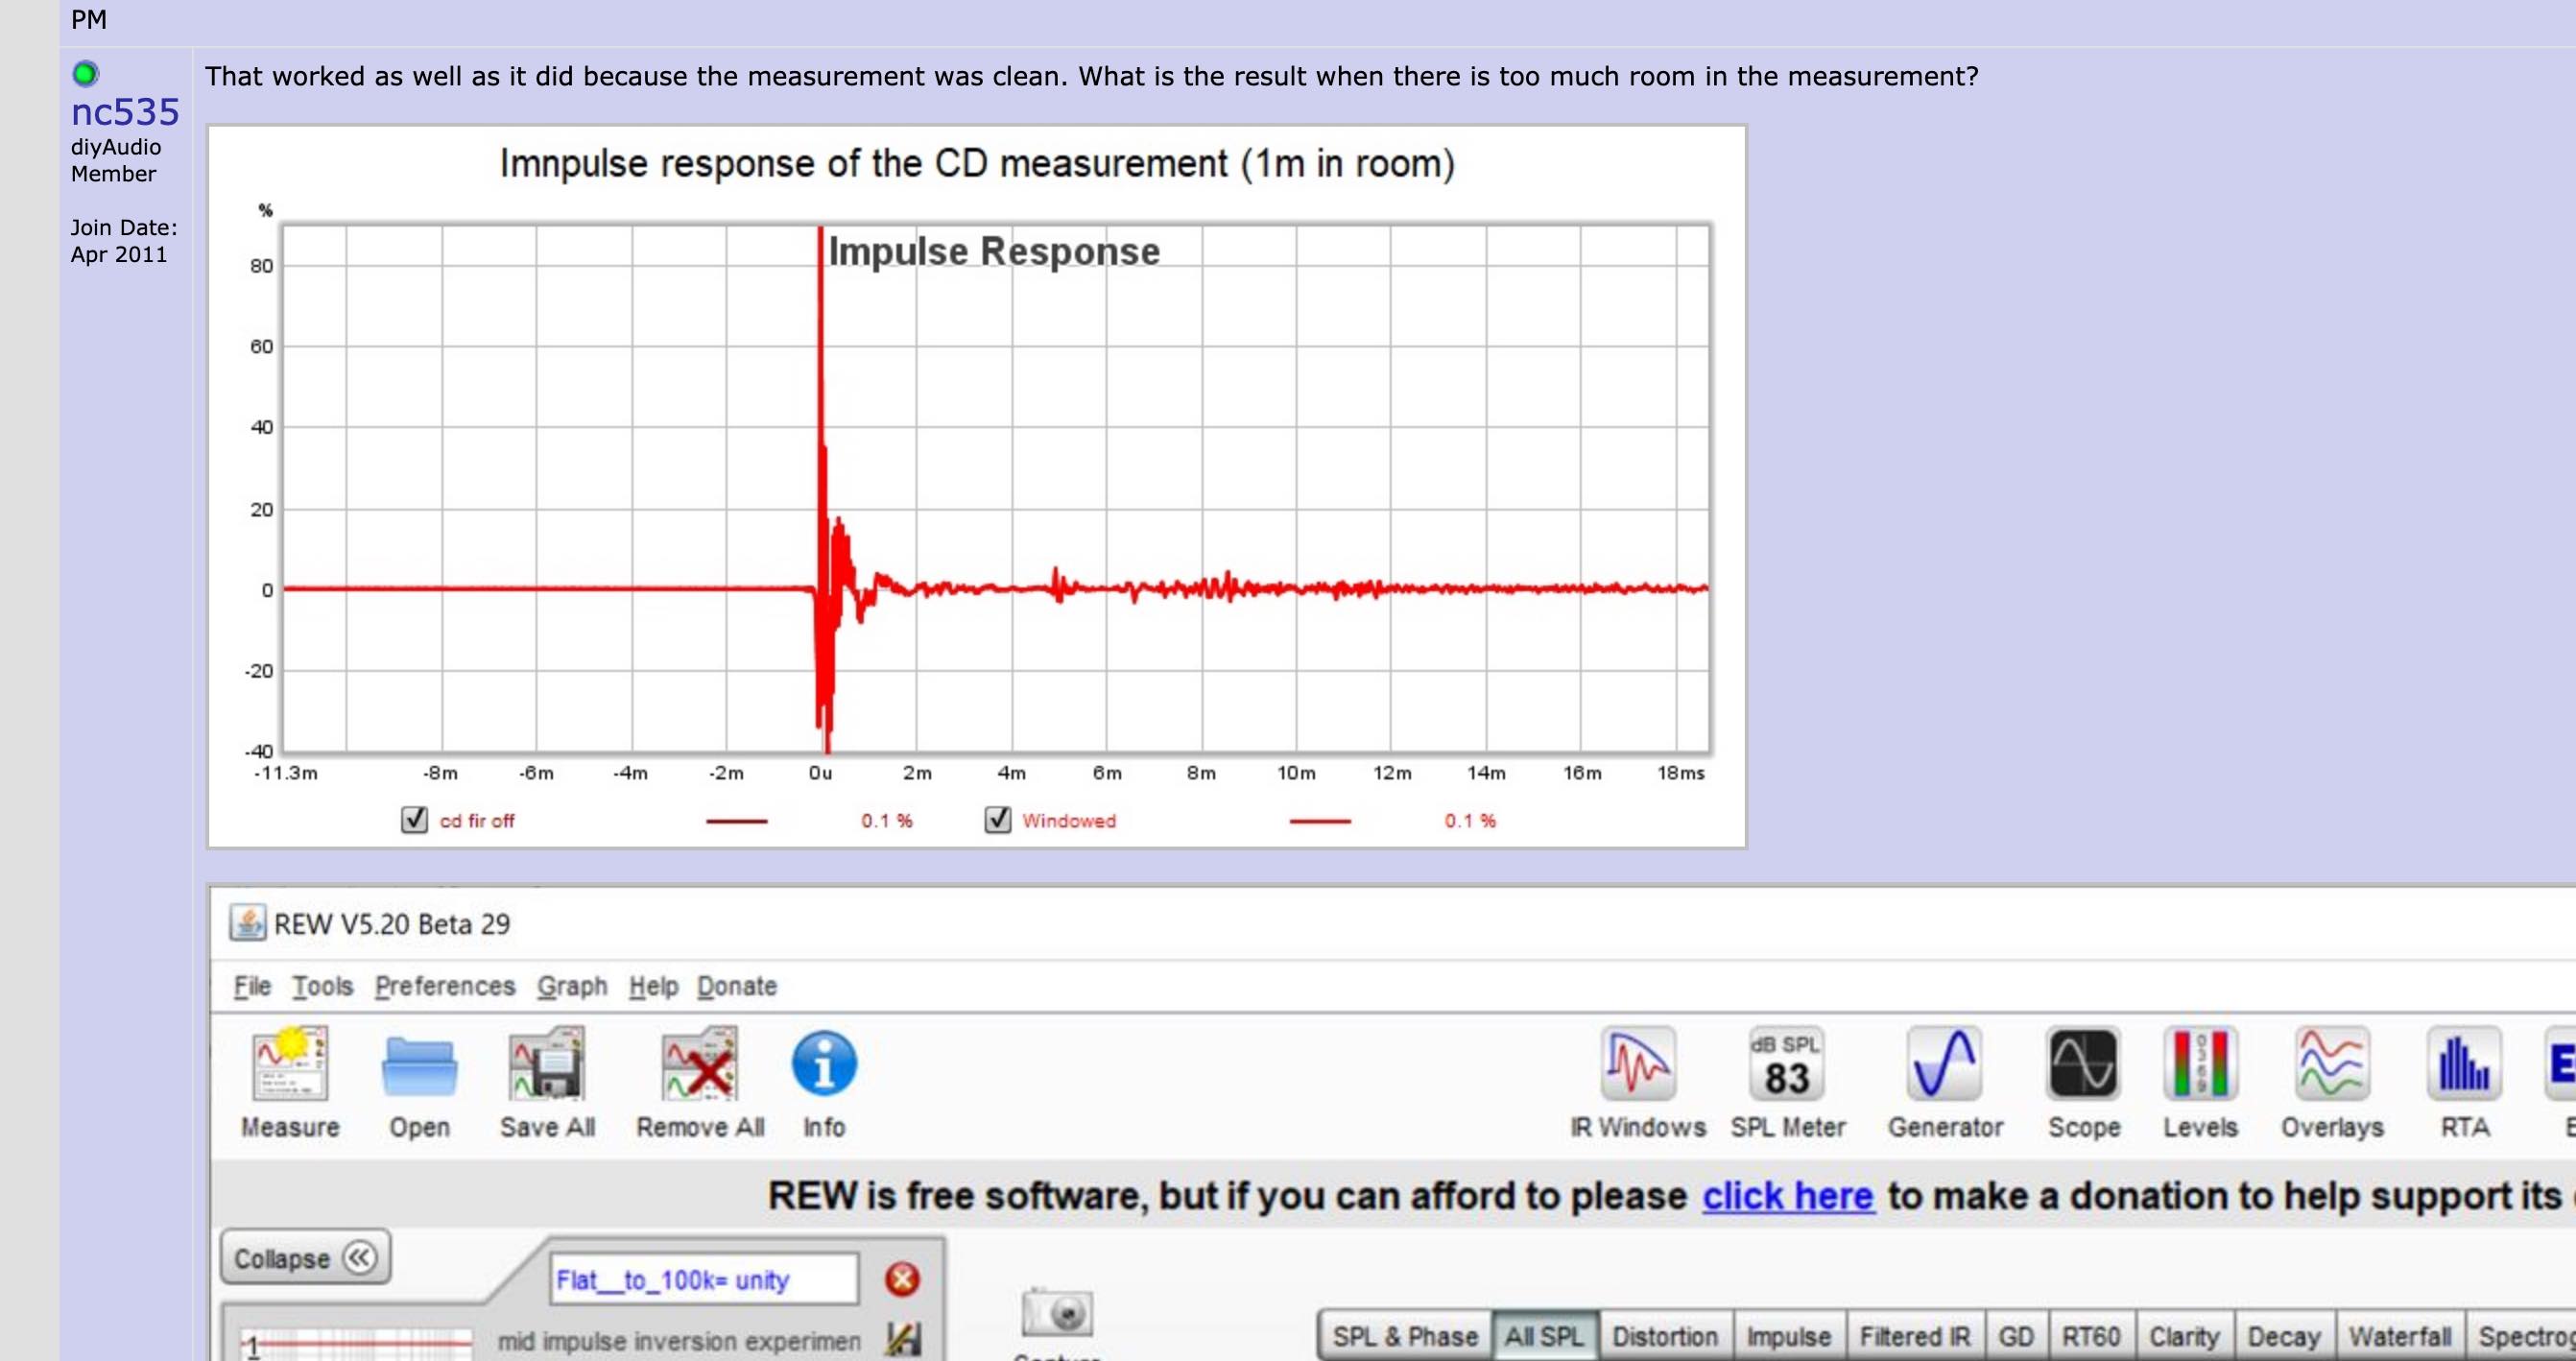Switch to the RT60 tab

click(2091, 1337)
